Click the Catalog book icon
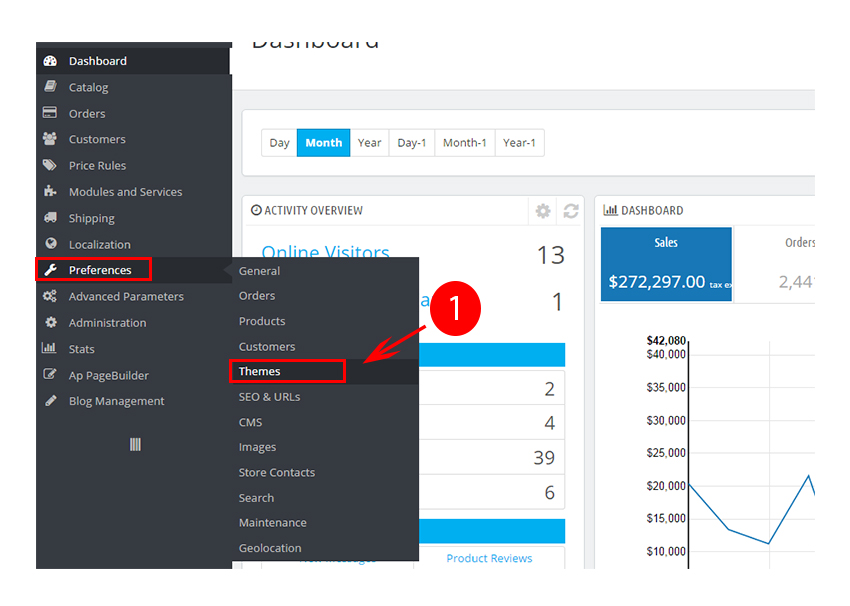850x606 pixels. pos(50,87)
